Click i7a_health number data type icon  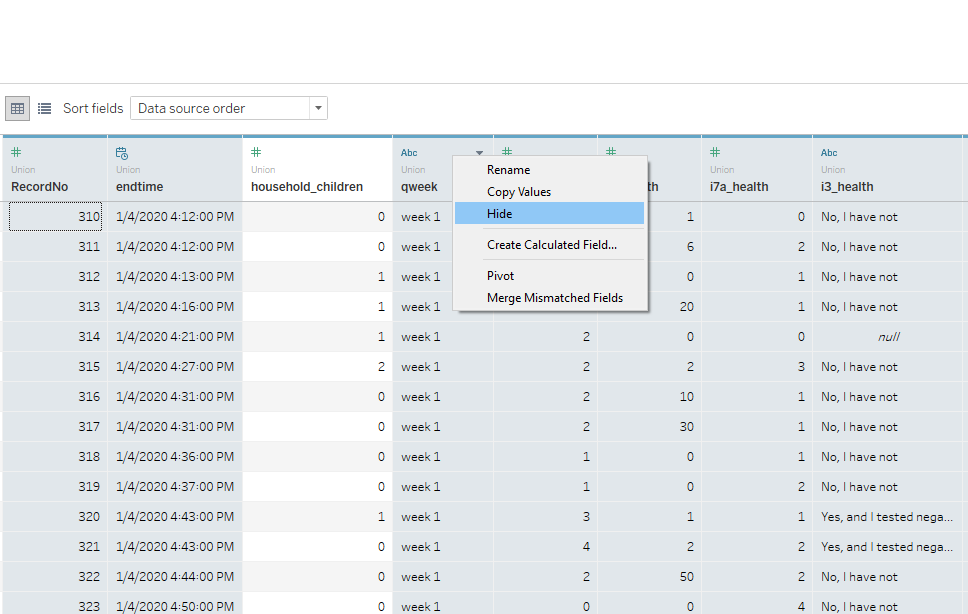715,153
